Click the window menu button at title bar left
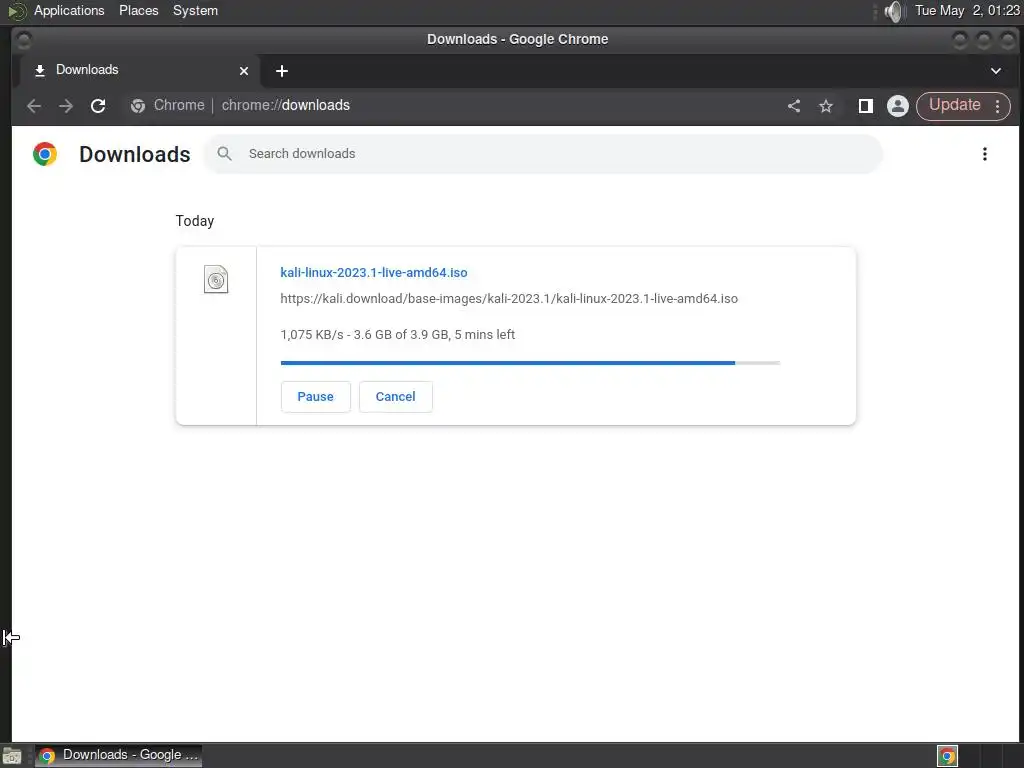 tap(23, 40)
